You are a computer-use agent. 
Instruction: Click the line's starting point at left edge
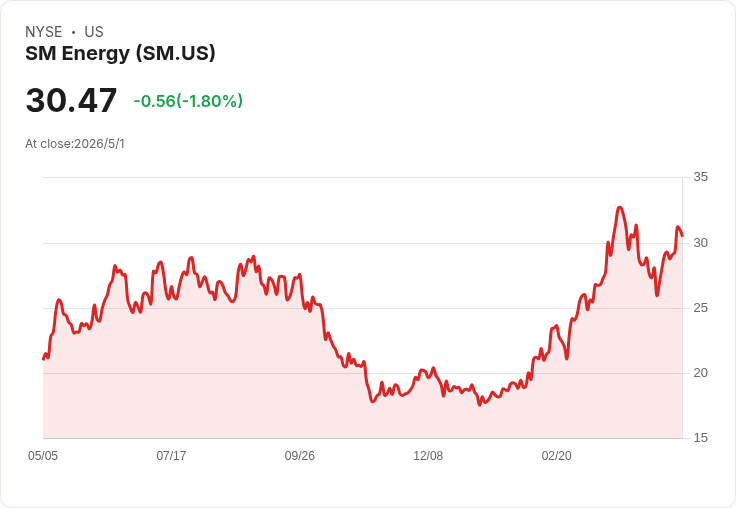(x=43, y=359)
